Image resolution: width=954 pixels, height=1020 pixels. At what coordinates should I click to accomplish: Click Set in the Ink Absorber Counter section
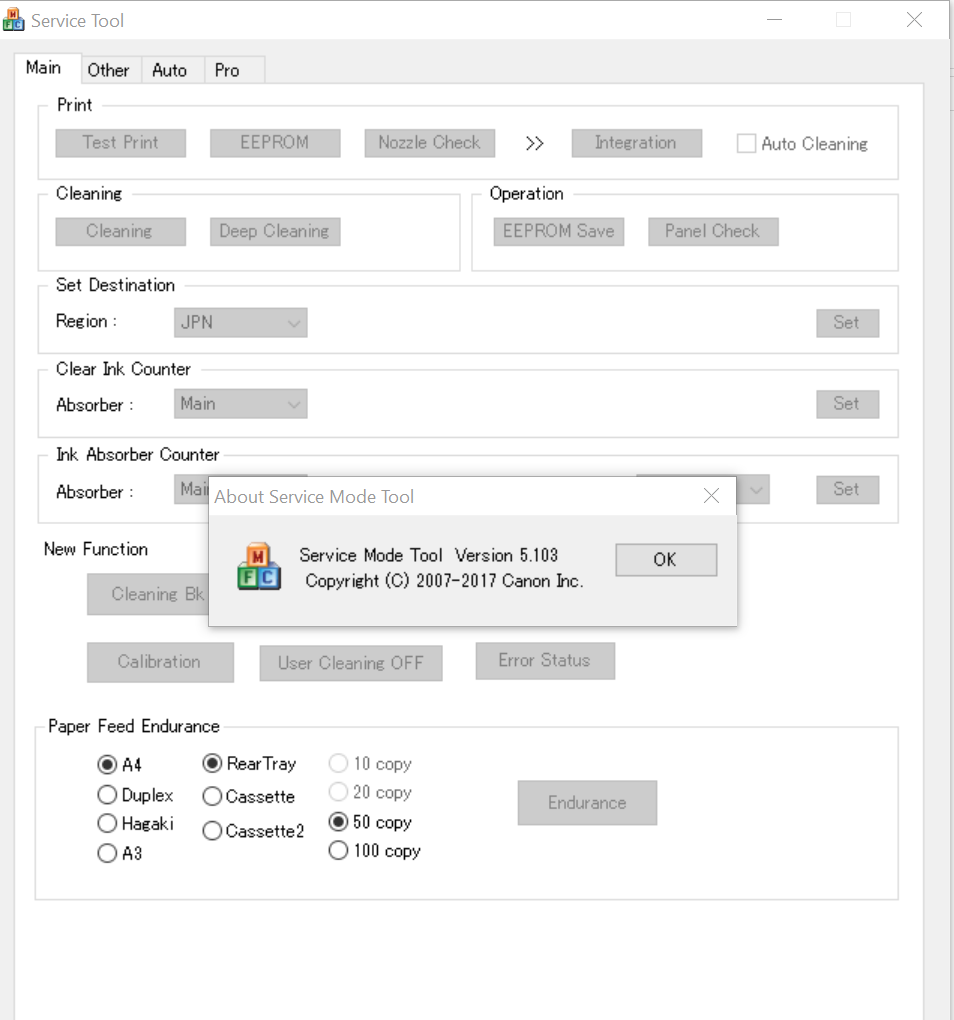(x=847, y=489)
